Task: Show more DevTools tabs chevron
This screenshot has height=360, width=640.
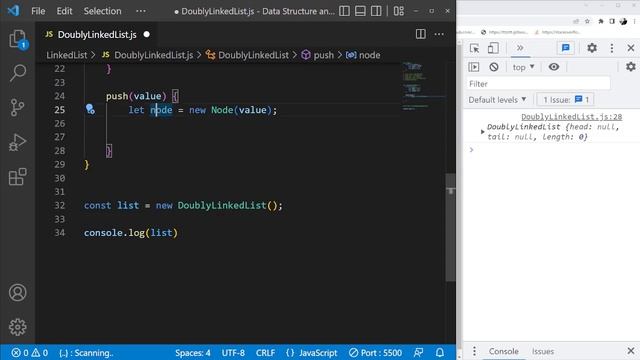Action: (x=520, y=48)
